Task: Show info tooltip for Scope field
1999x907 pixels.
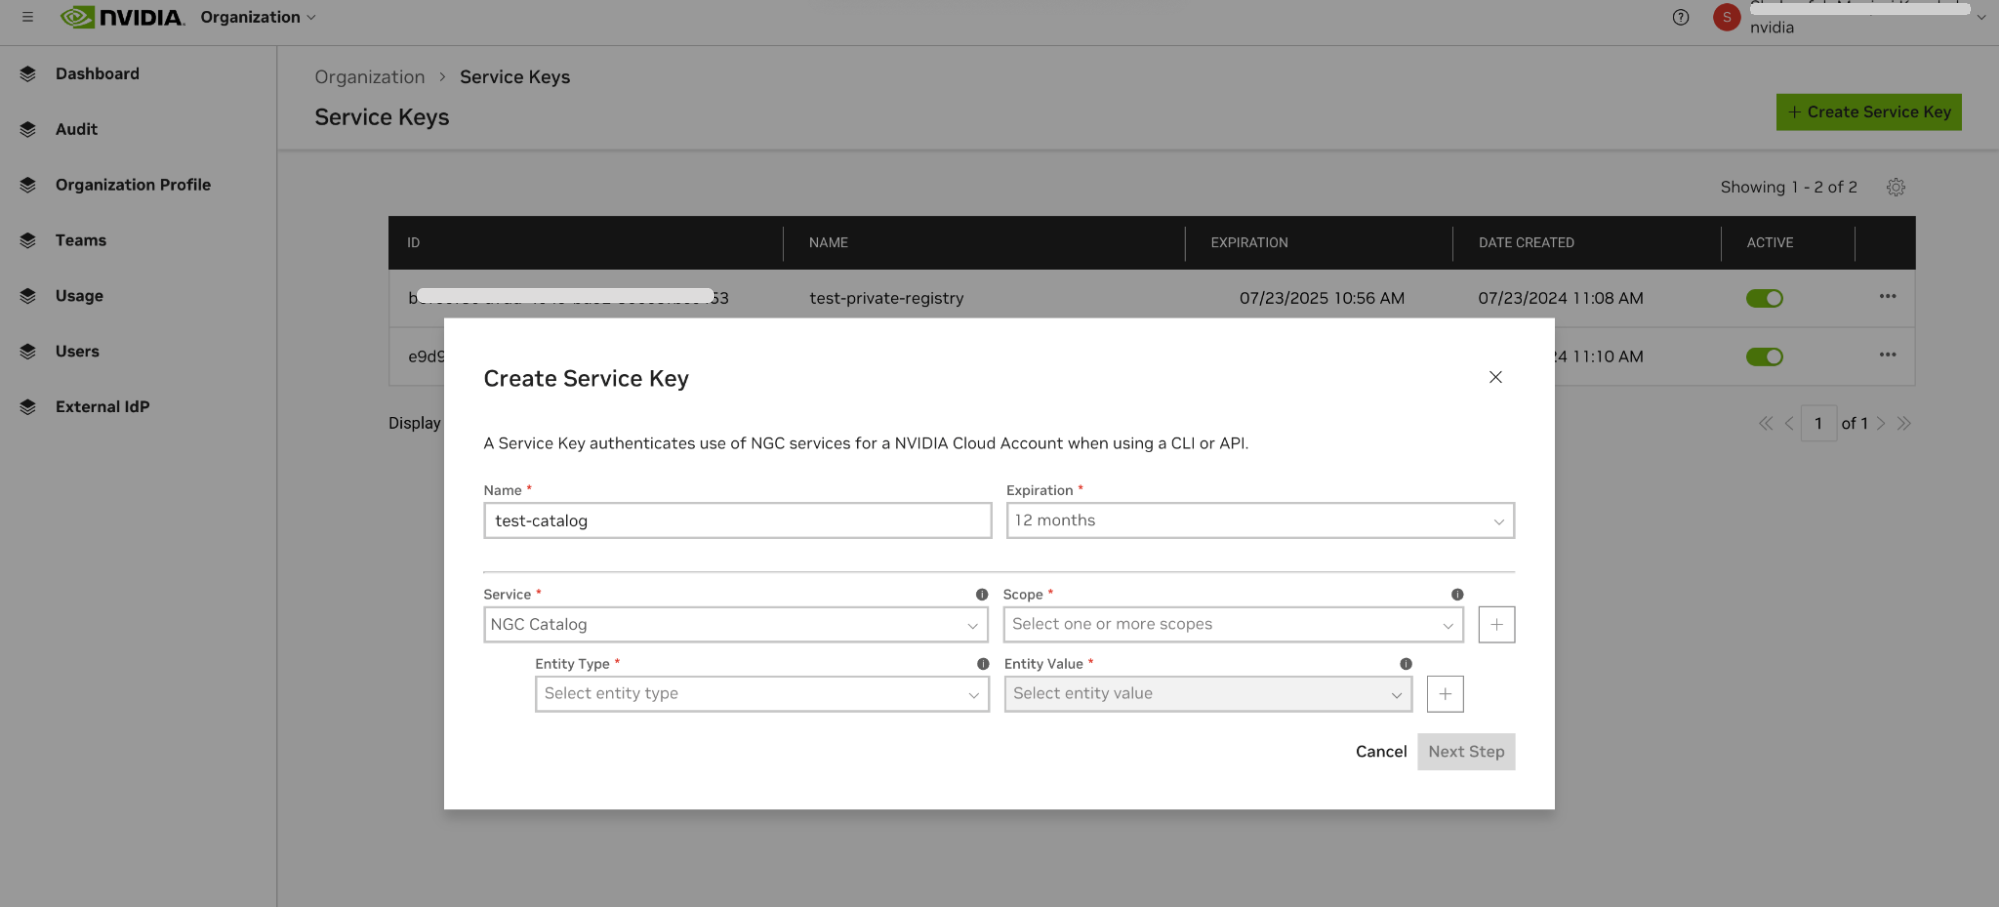Action: (x=1457, y=594)
